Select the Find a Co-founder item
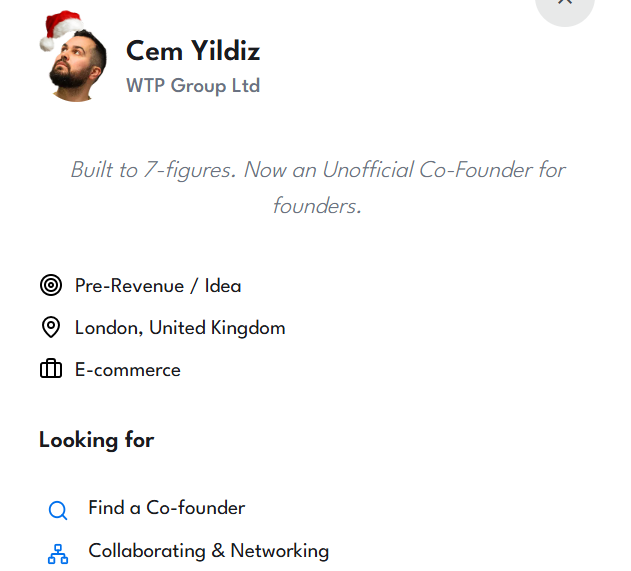 [166, 508]
